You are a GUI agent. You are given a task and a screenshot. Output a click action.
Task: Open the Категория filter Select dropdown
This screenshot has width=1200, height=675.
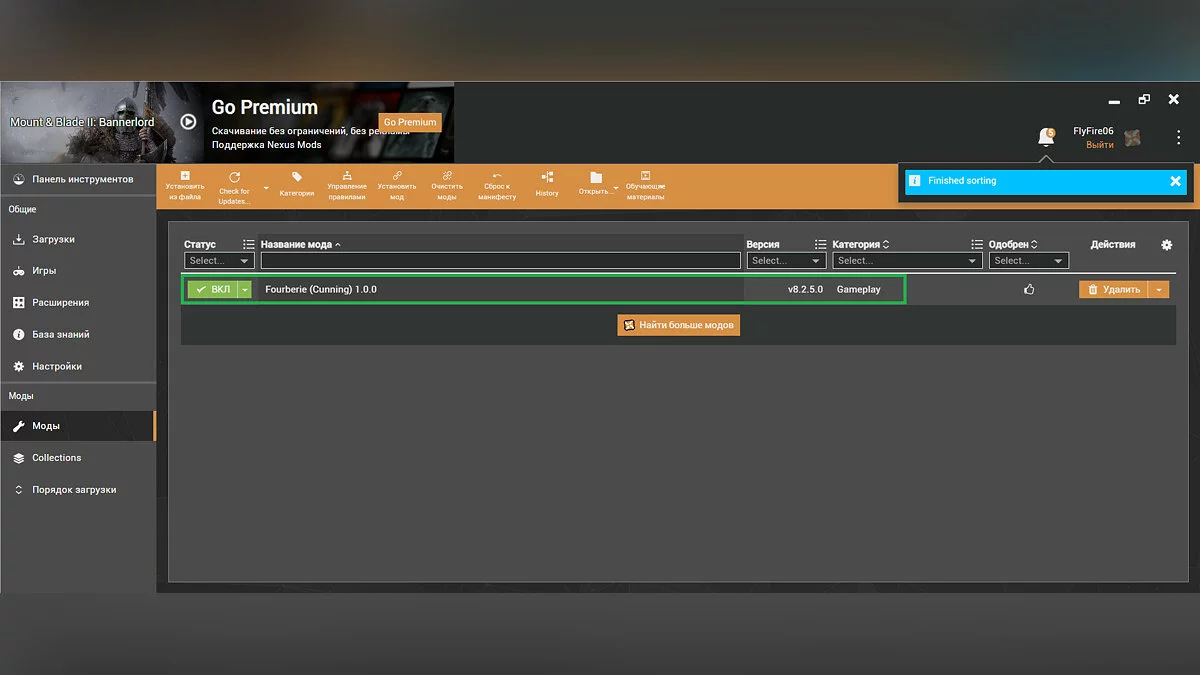pos(907,260)
